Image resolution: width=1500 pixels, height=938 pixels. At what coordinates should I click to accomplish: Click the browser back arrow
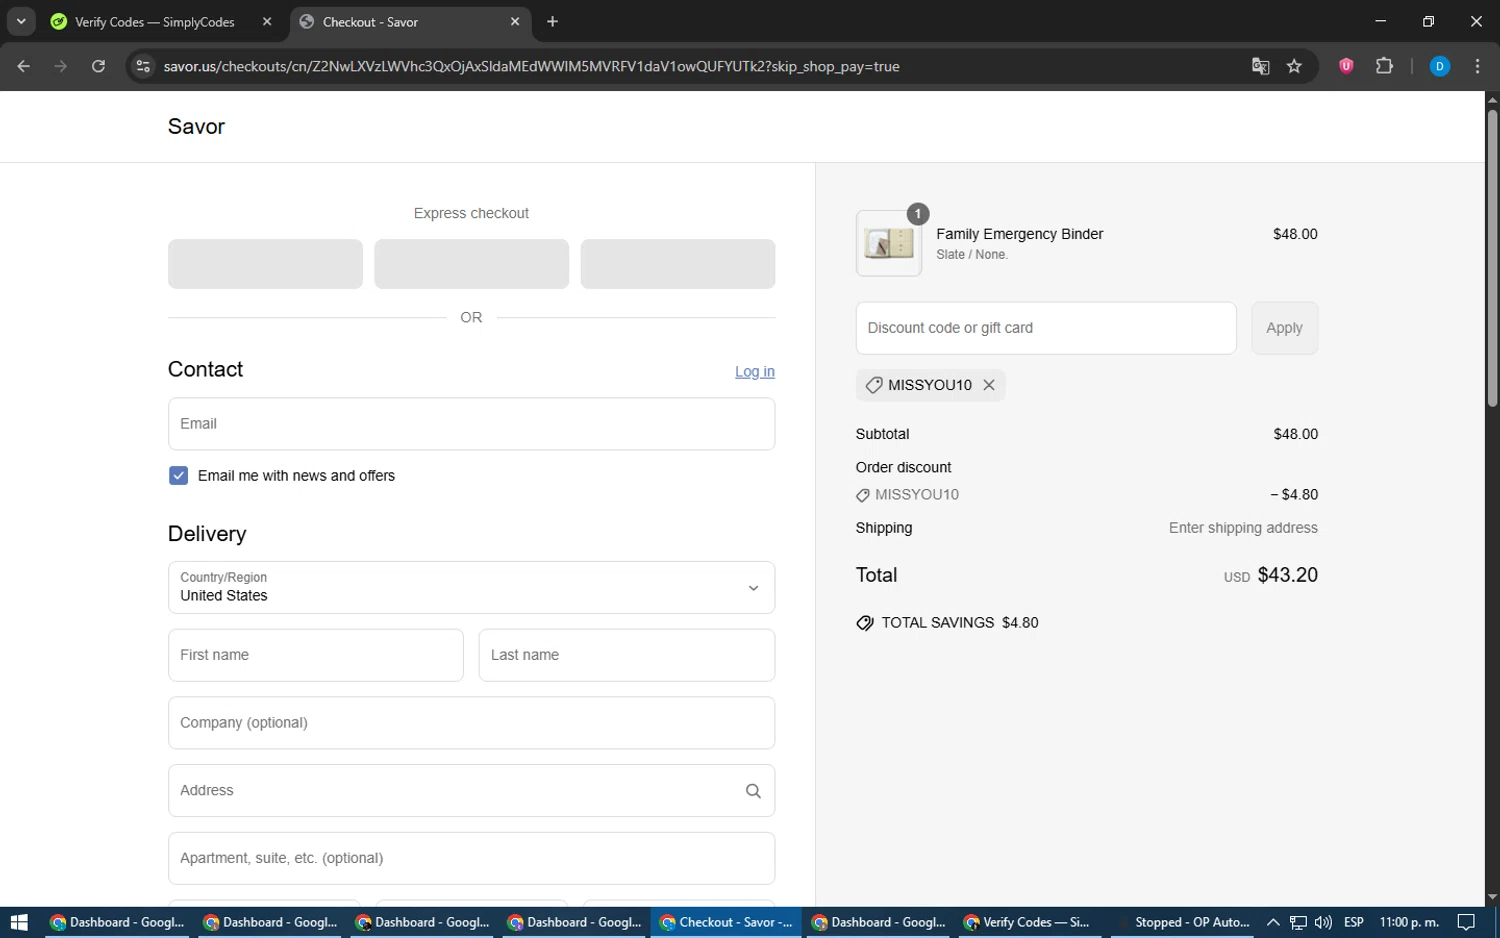24,66
